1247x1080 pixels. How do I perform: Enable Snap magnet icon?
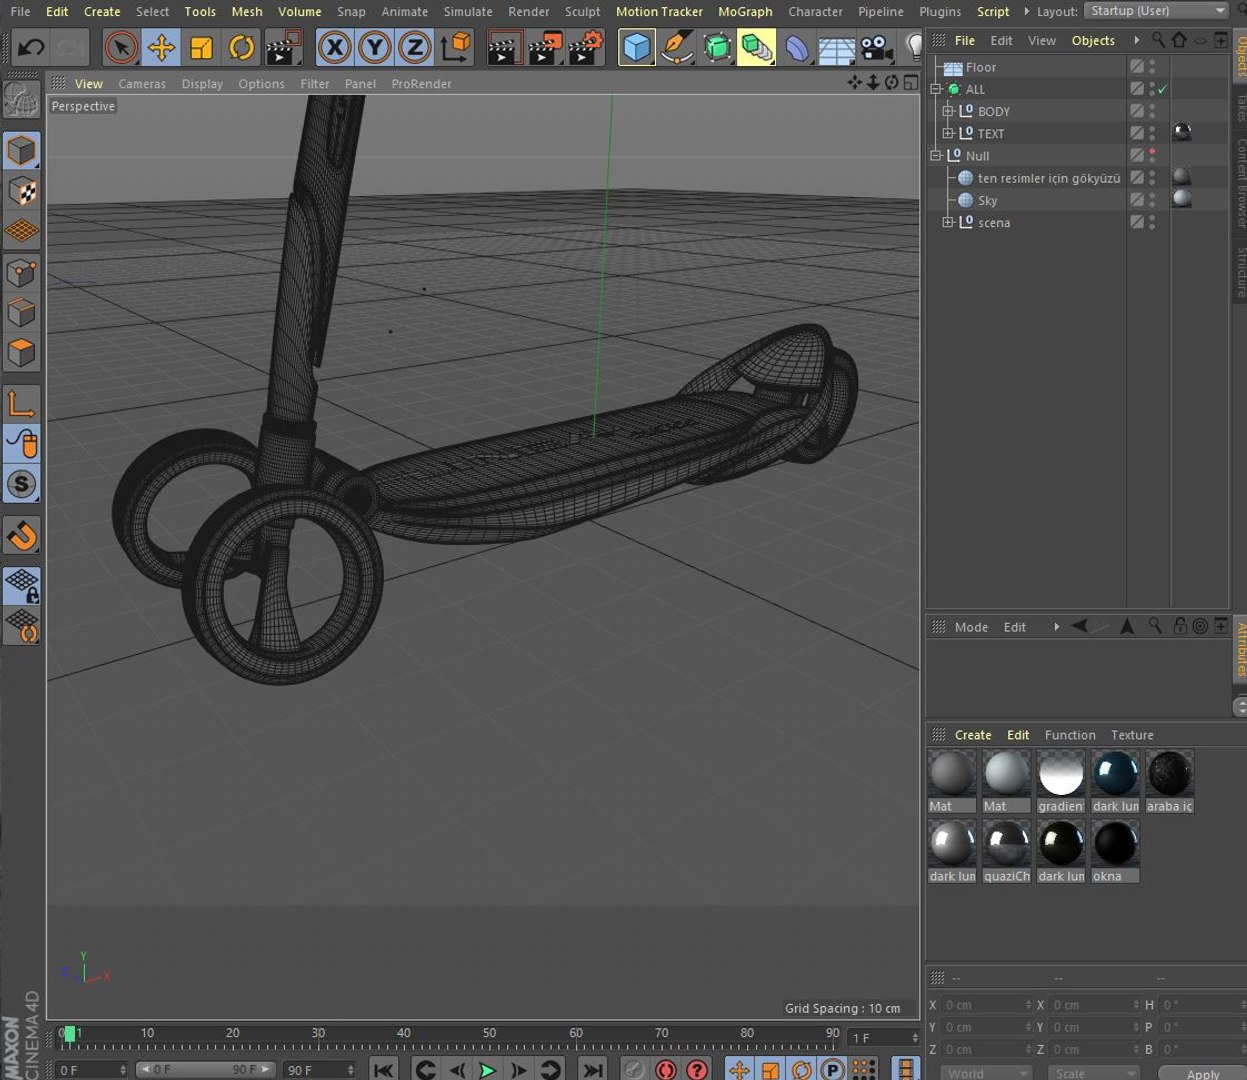pos(21,536)
